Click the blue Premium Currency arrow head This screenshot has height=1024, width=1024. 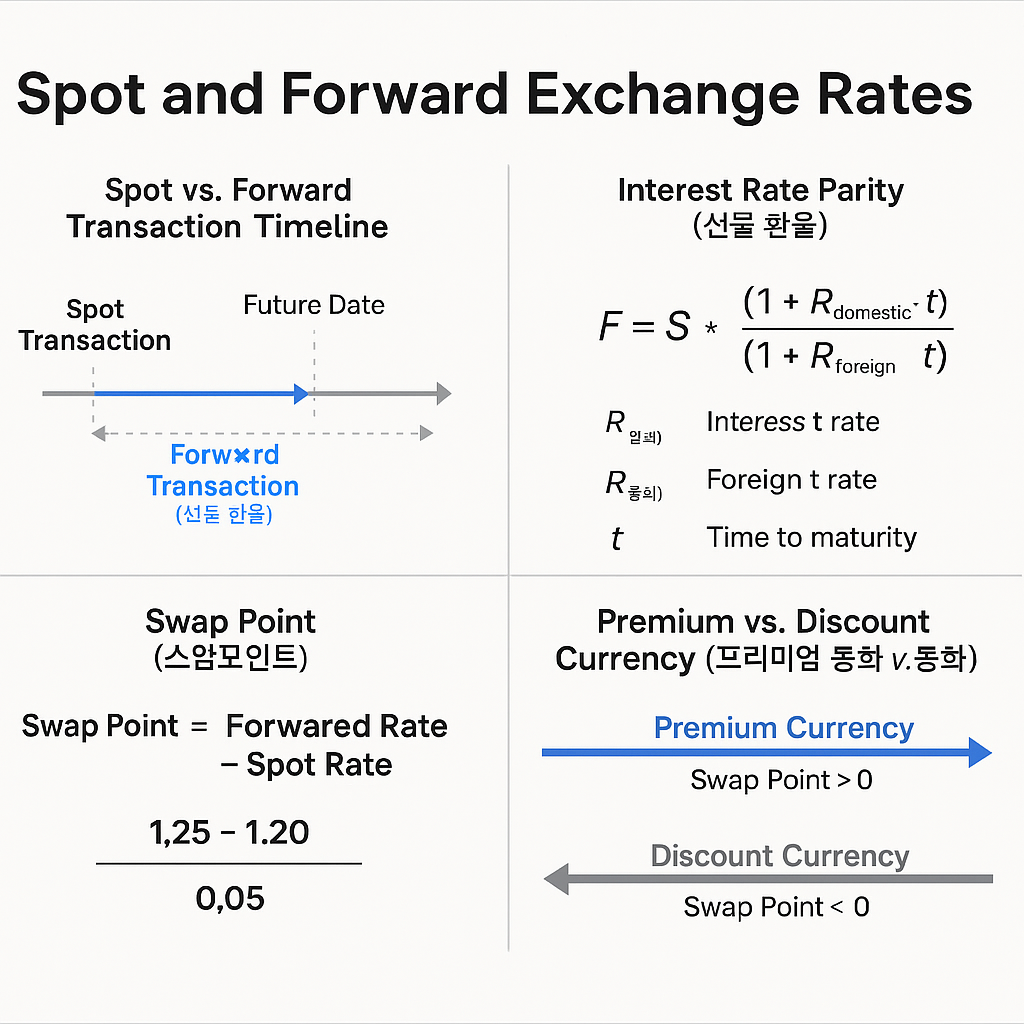click(x=979, y=752)
